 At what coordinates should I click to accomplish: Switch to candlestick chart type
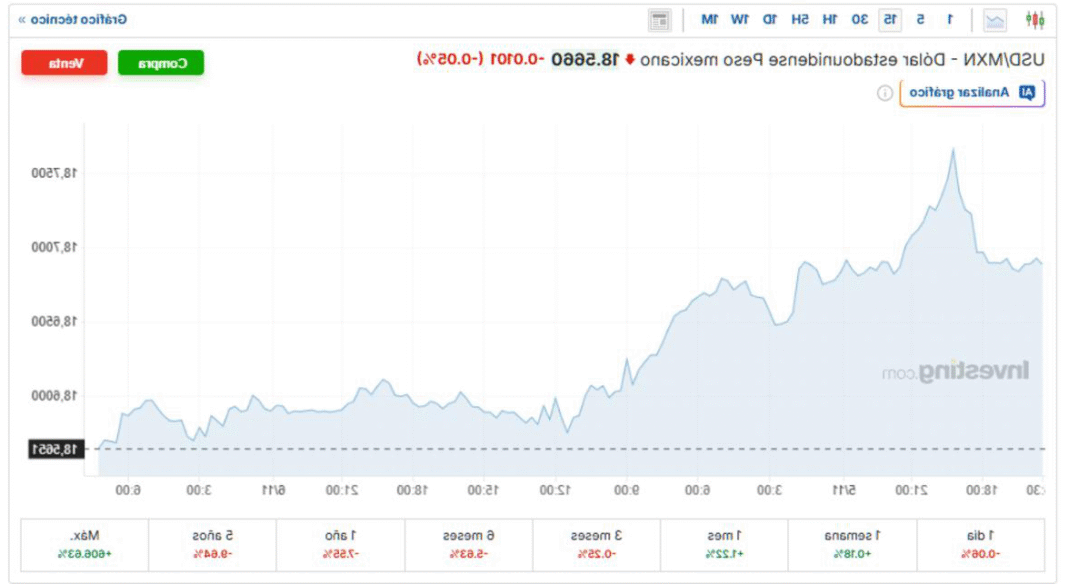(1035, 20)
